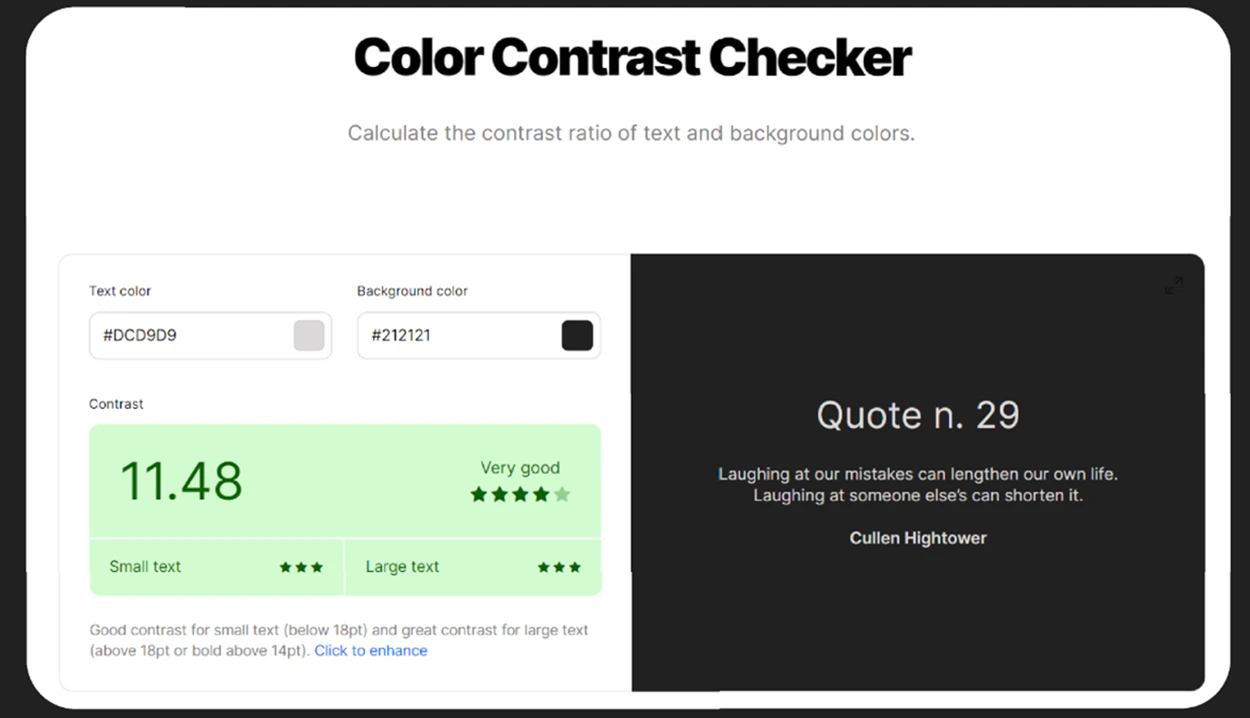Viewport: 1250px width, 718px height.
Task: Click the Background color label
Action: point(412,291)
